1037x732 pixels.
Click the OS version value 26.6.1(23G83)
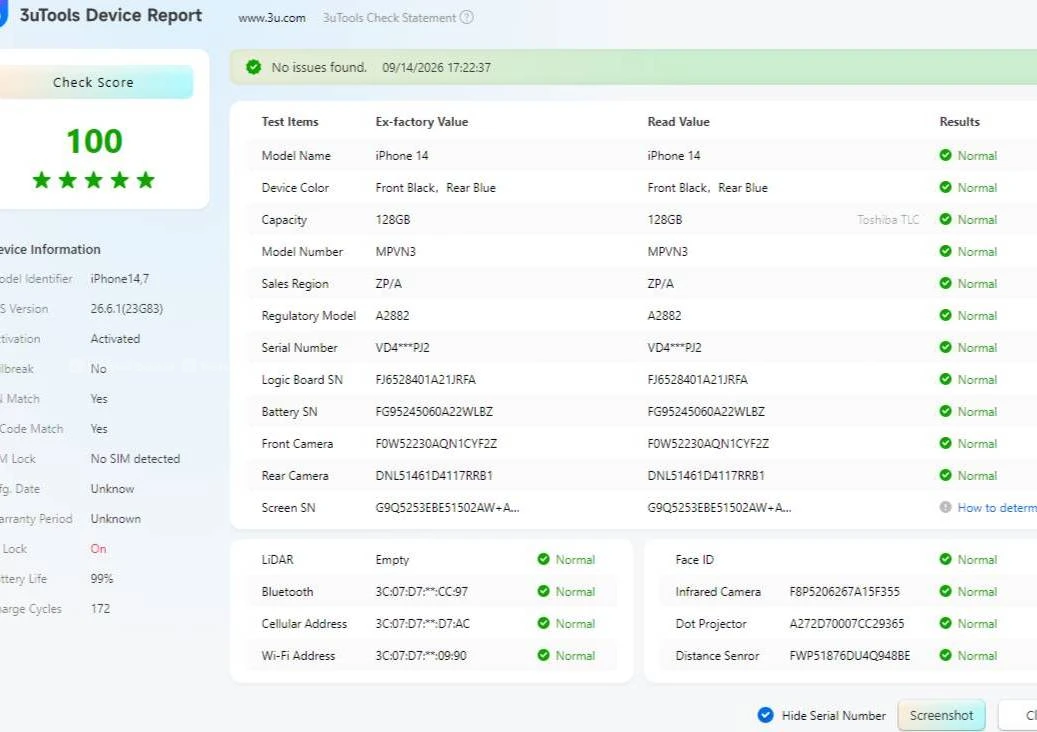pyautogui.click(x=126, y=309)
